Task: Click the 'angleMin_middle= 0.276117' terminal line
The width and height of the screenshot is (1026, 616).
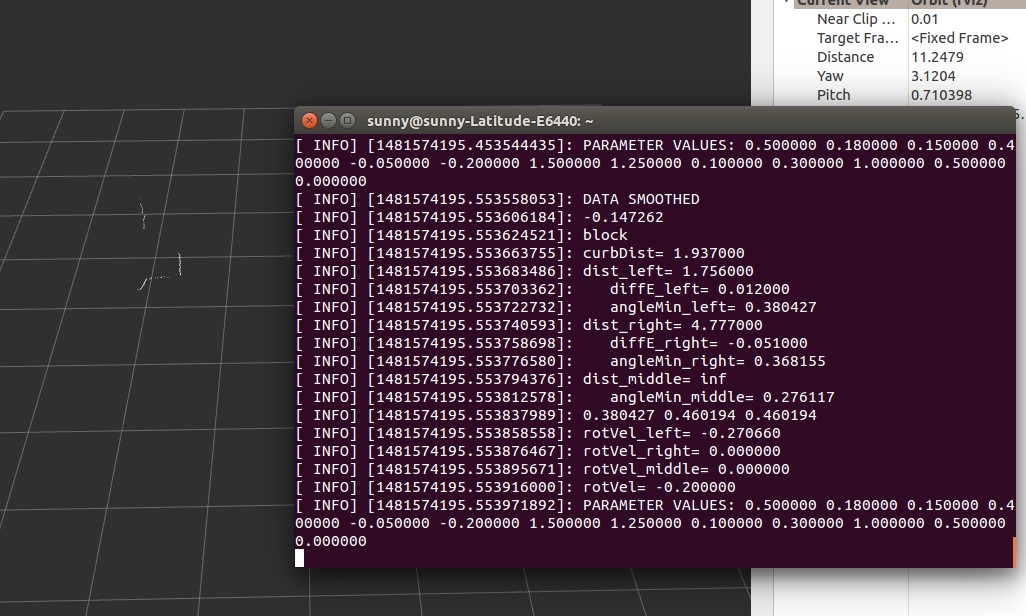Action: (x=722, y=397)
